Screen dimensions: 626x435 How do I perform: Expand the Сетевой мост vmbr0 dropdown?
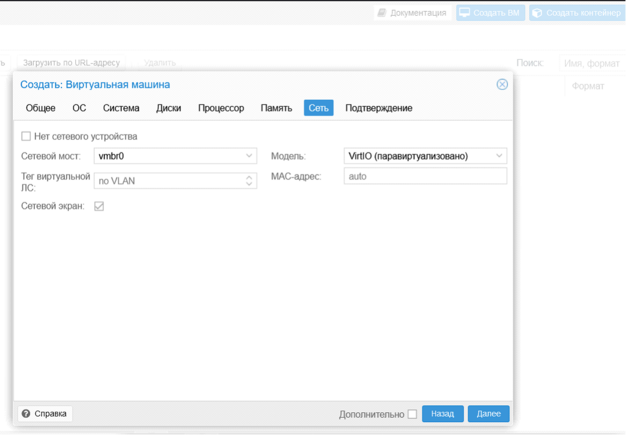click(x=249, y=156)
